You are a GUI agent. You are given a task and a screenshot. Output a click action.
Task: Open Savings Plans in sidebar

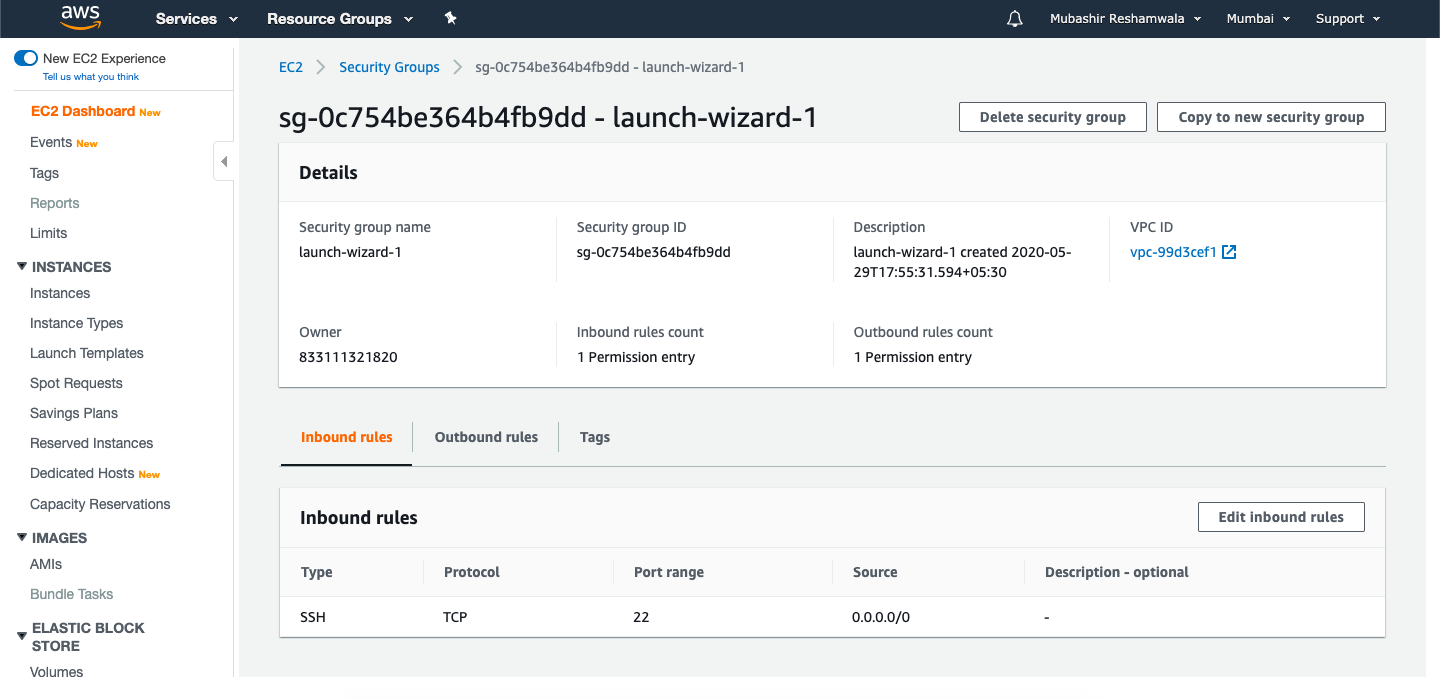tap(74, 413)
